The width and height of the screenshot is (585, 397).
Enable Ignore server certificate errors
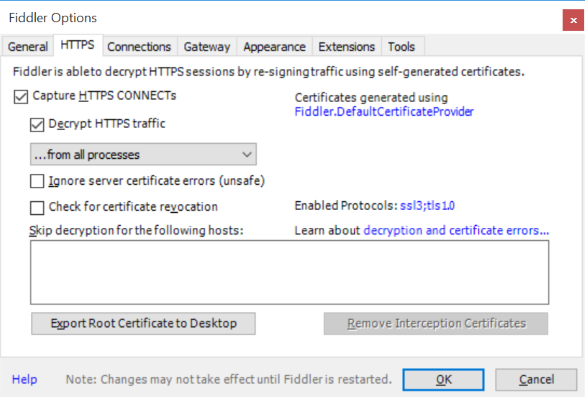[37, 181]
